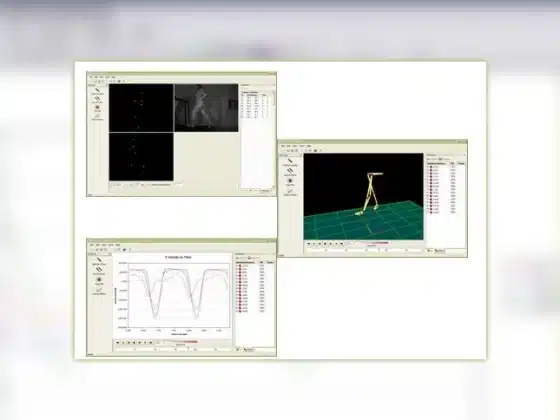Click the second sidebar icon in the camera views window
560x420 pixels.
(x=97, y=99)
